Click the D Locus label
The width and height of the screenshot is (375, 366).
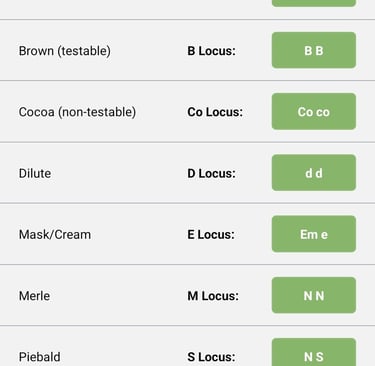211,173
